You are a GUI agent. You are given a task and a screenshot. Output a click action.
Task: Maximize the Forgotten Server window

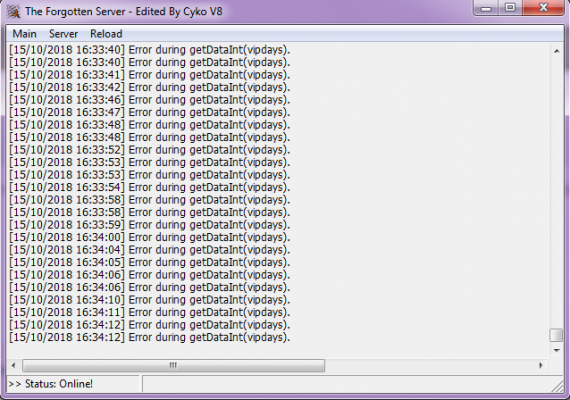click(510, 8)
